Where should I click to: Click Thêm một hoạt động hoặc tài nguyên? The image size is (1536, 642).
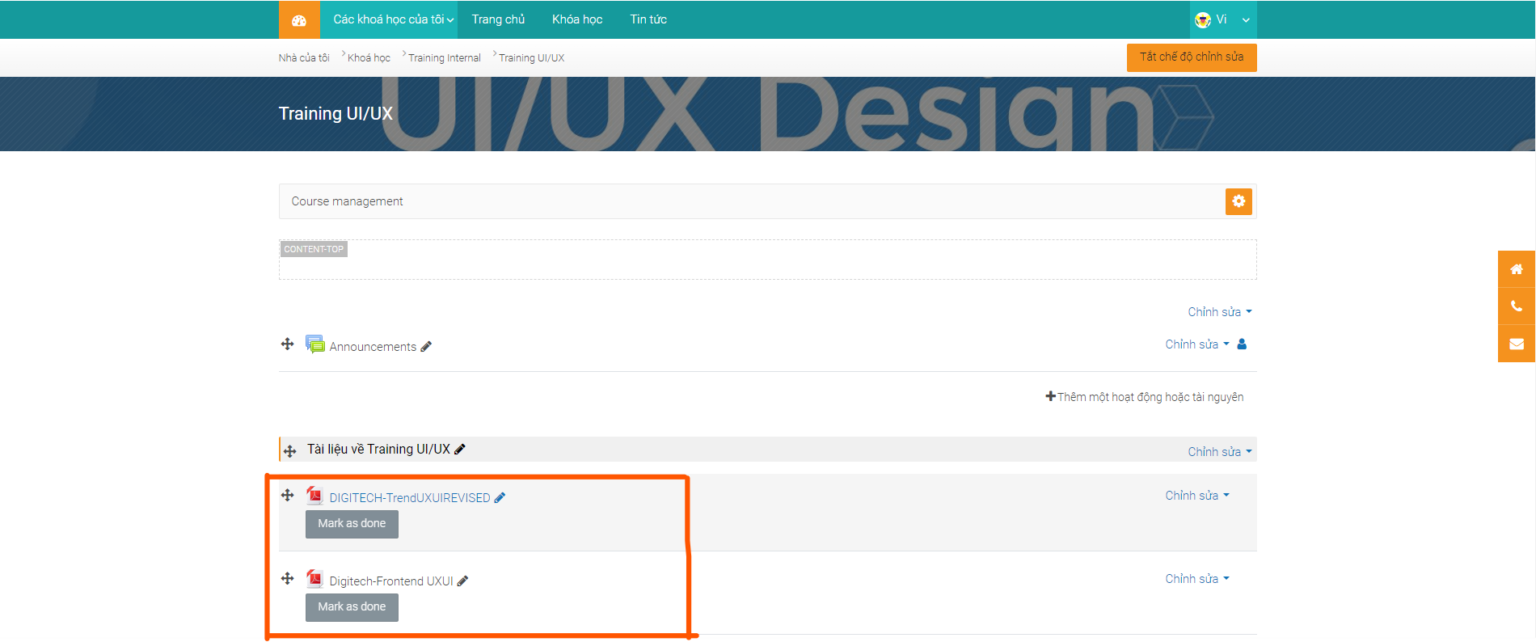click(x=1144, y=397)
